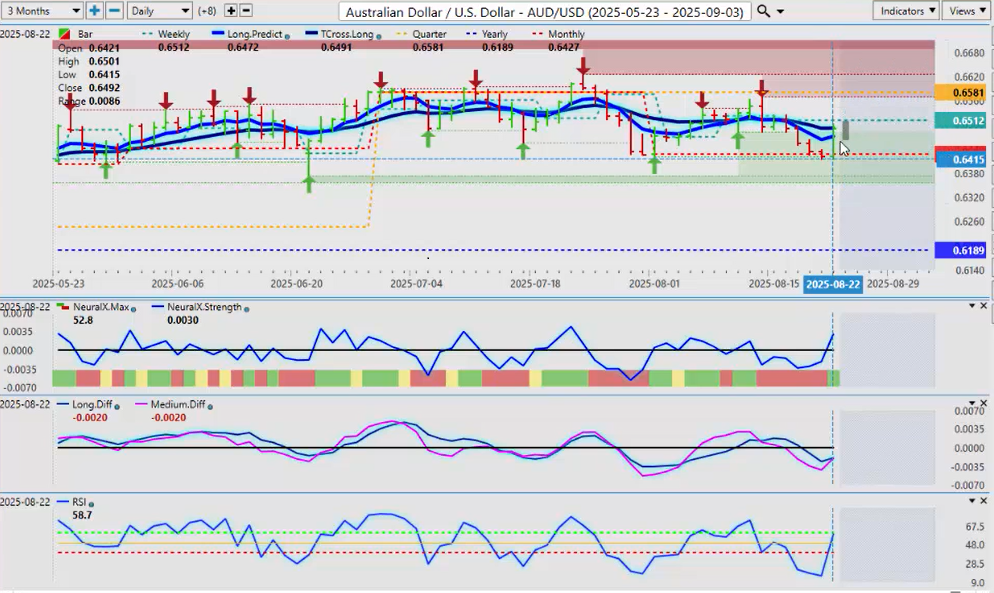Viewport: 994px width, 593px height.
Task: Click the black plus next to (+8)
Action: 231,11
